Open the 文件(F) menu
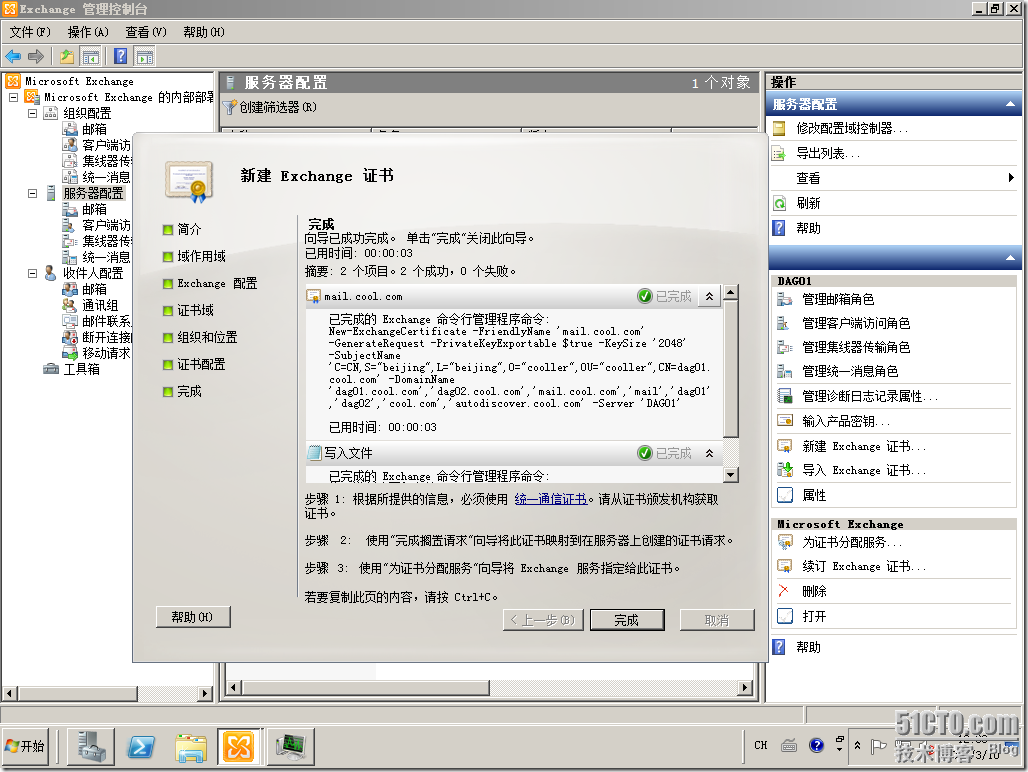Screen dimensions: 1028x772 pyautogui.click(x=29, y=32)
